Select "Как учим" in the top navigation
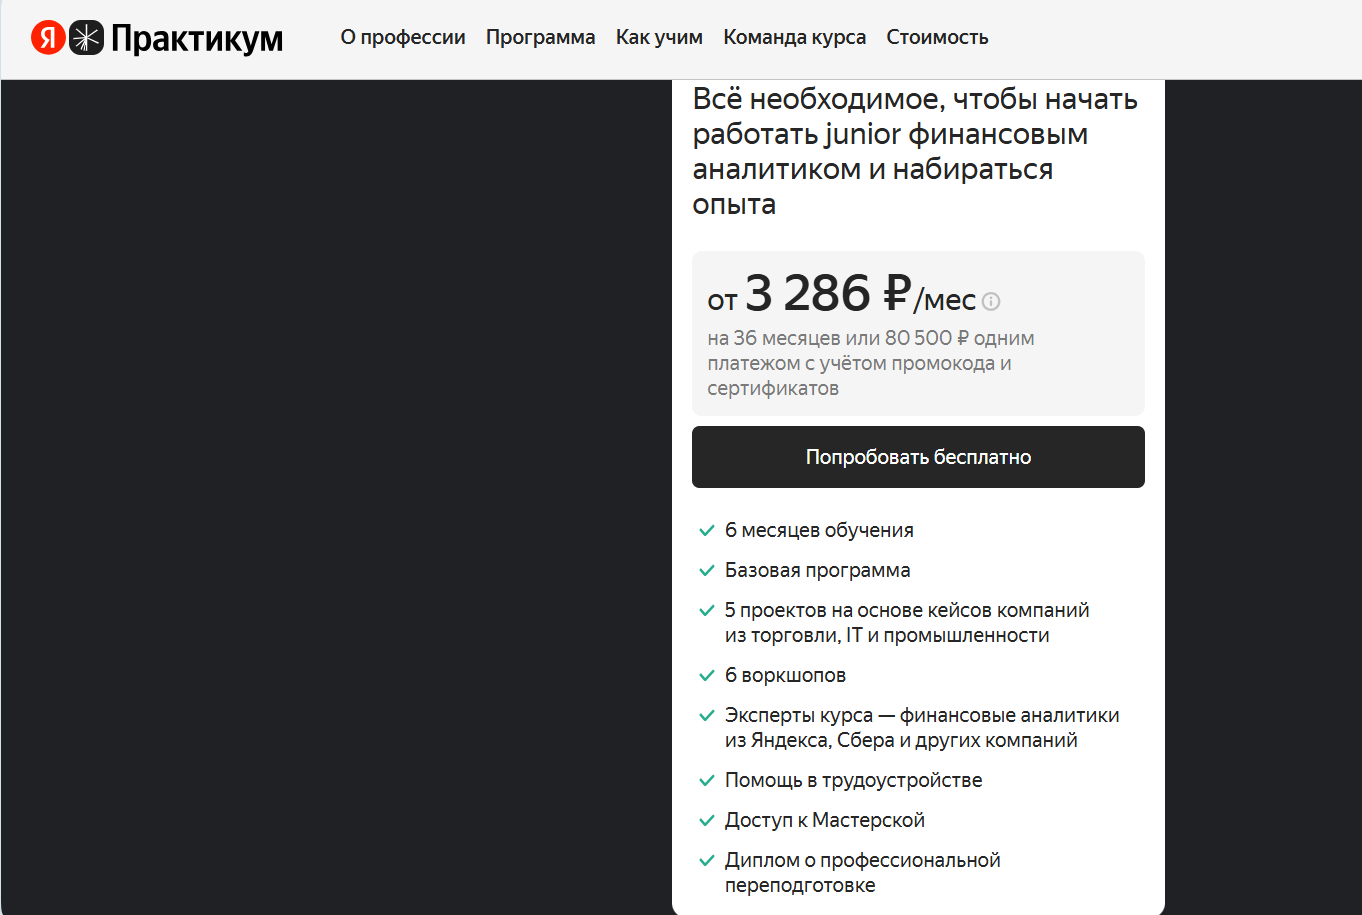The width and height of the screenshot is (1362, 915). click(659, 38)
